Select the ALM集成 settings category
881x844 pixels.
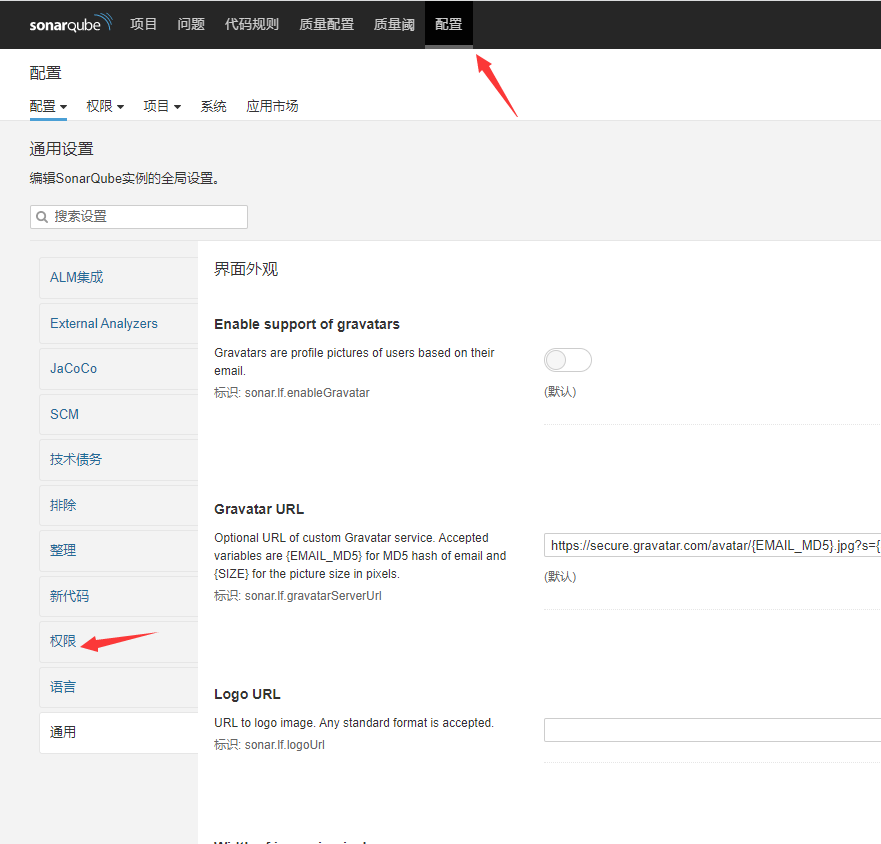(x=74, y=277)
